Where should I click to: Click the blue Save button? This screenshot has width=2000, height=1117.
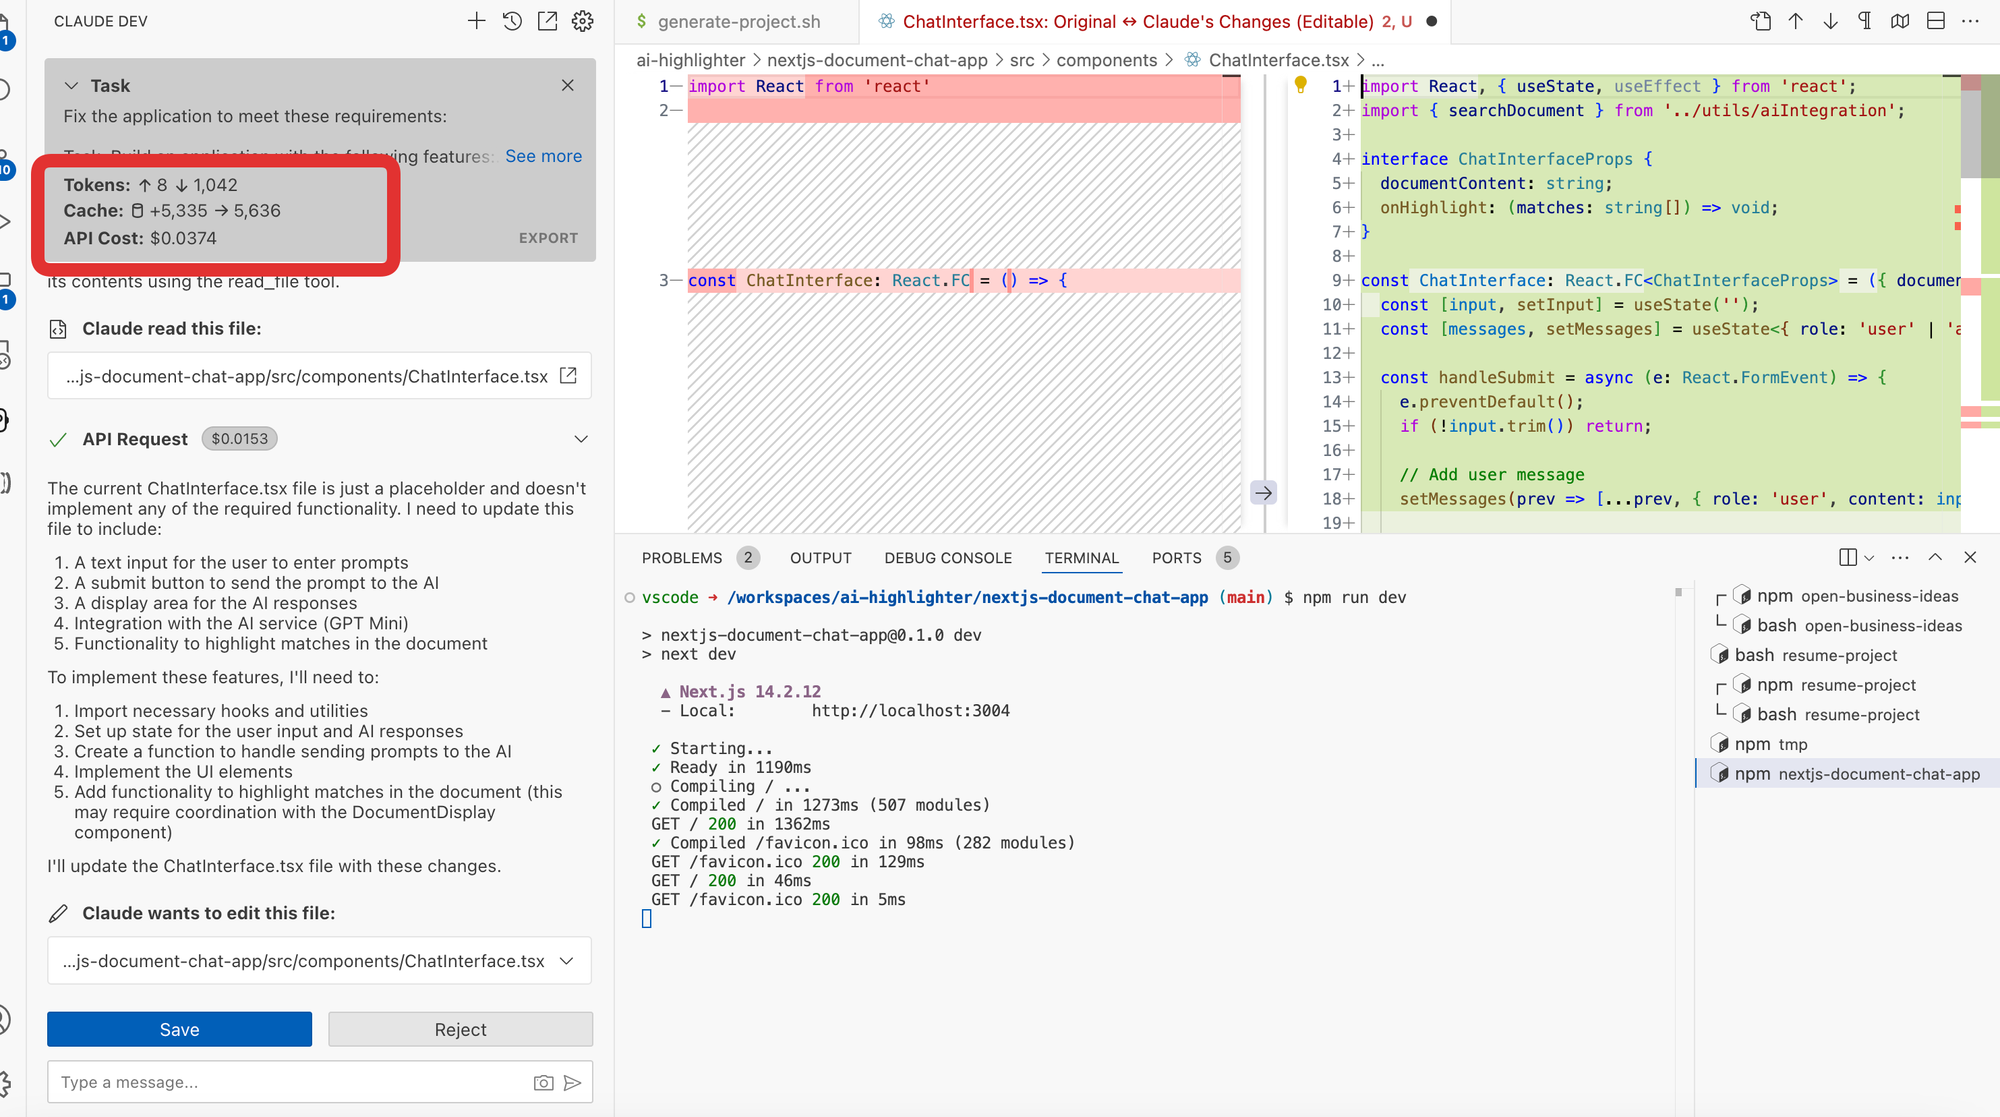click(x=179, y=1029)
